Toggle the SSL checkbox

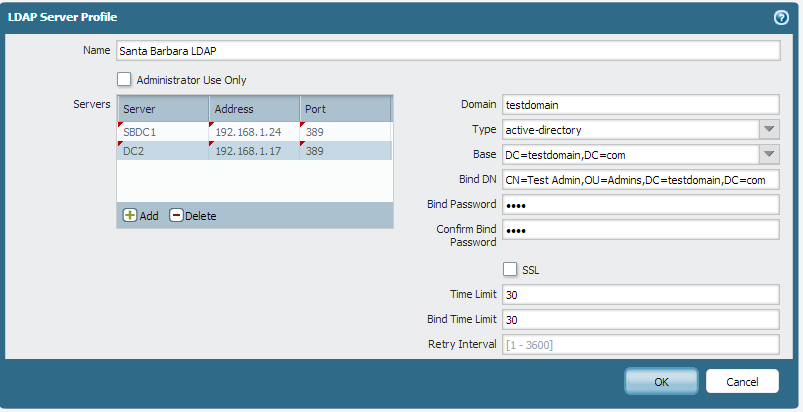[510, 269]
